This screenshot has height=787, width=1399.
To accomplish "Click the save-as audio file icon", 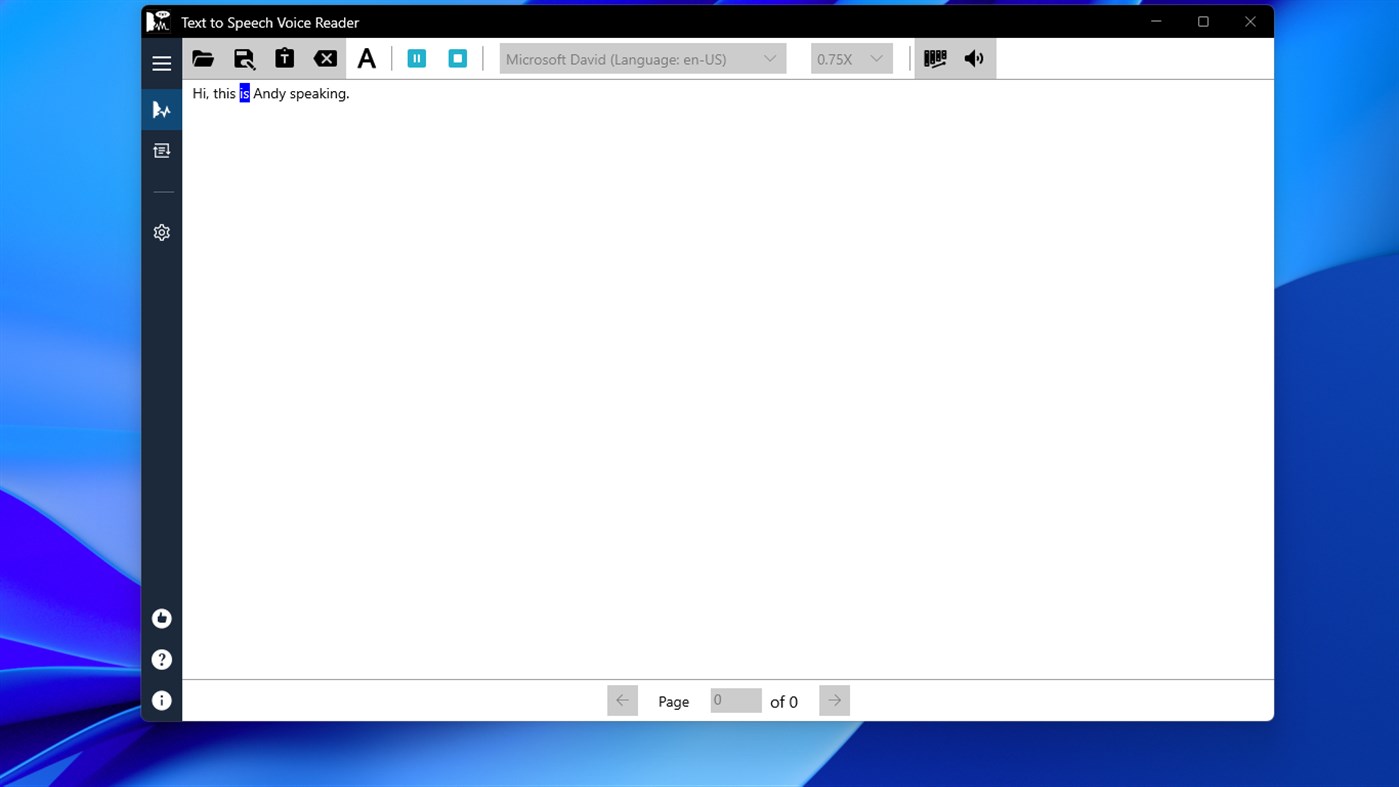I will coord(244,59).
